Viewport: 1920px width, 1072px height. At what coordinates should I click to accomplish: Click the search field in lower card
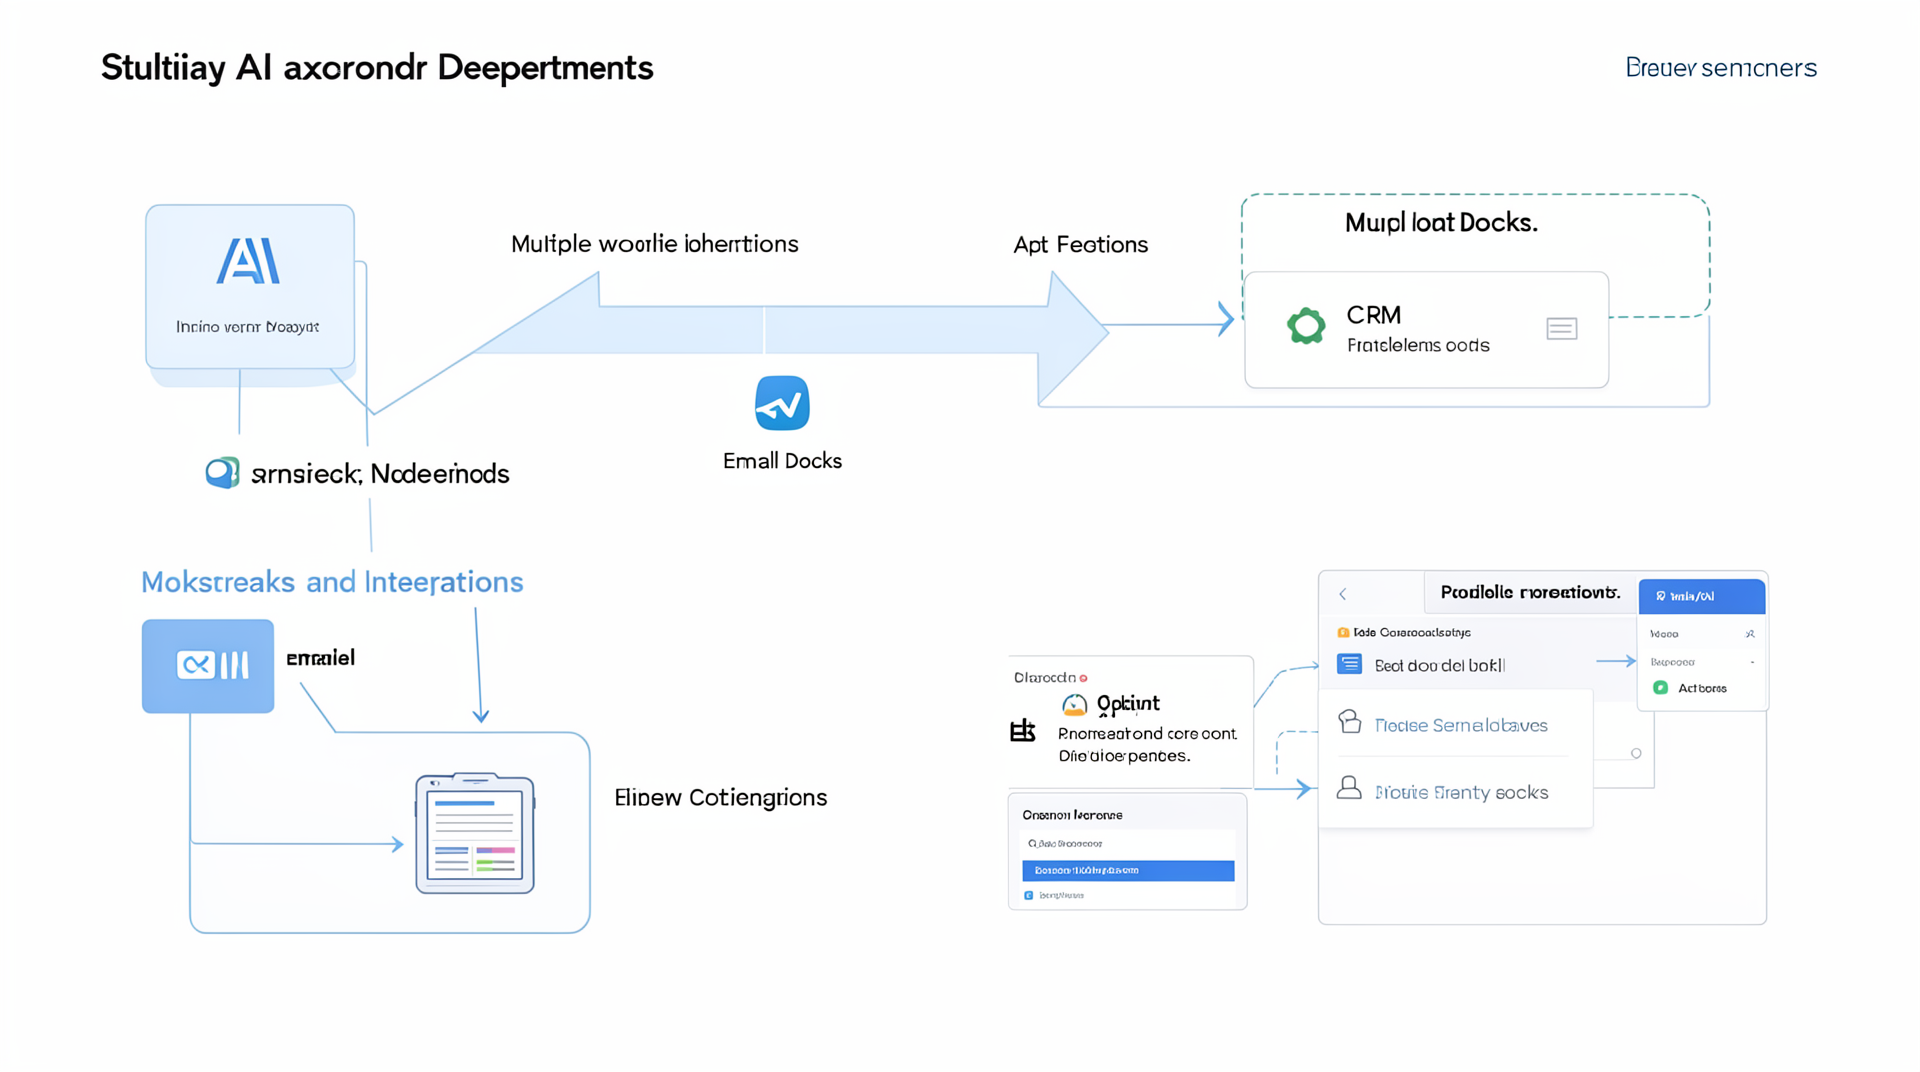[x=1127, y=843]
